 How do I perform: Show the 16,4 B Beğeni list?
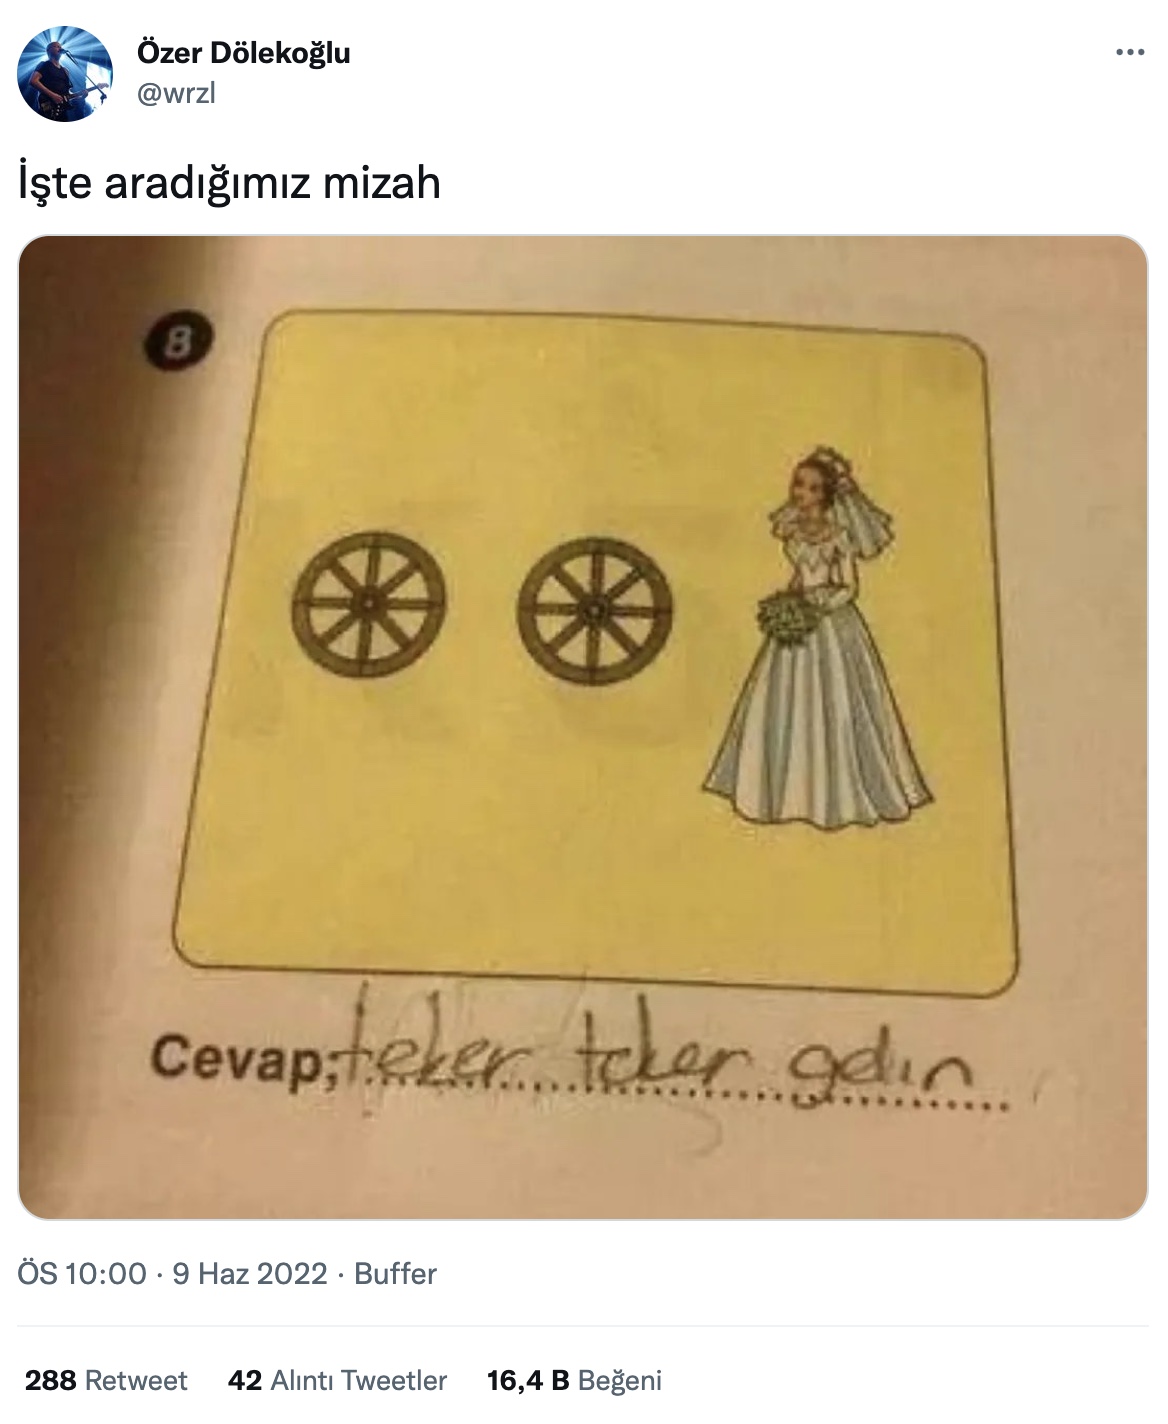[574, 1380]
